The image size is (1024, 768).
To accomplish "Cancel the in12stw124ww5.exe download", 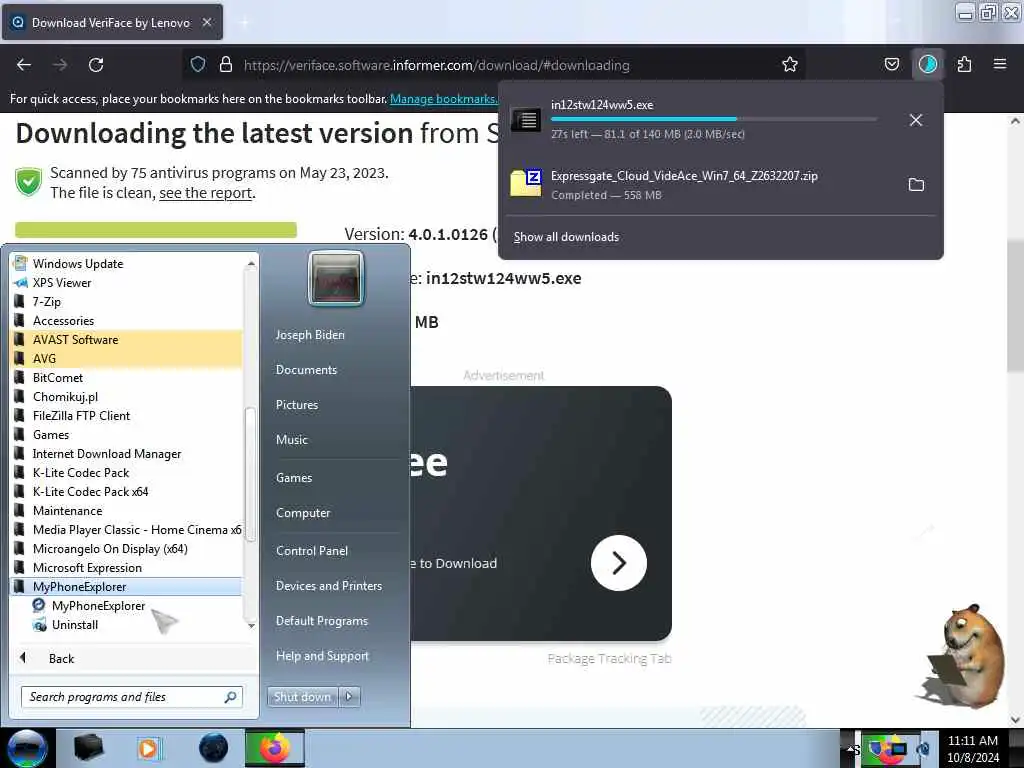I will tap(916, 120).
